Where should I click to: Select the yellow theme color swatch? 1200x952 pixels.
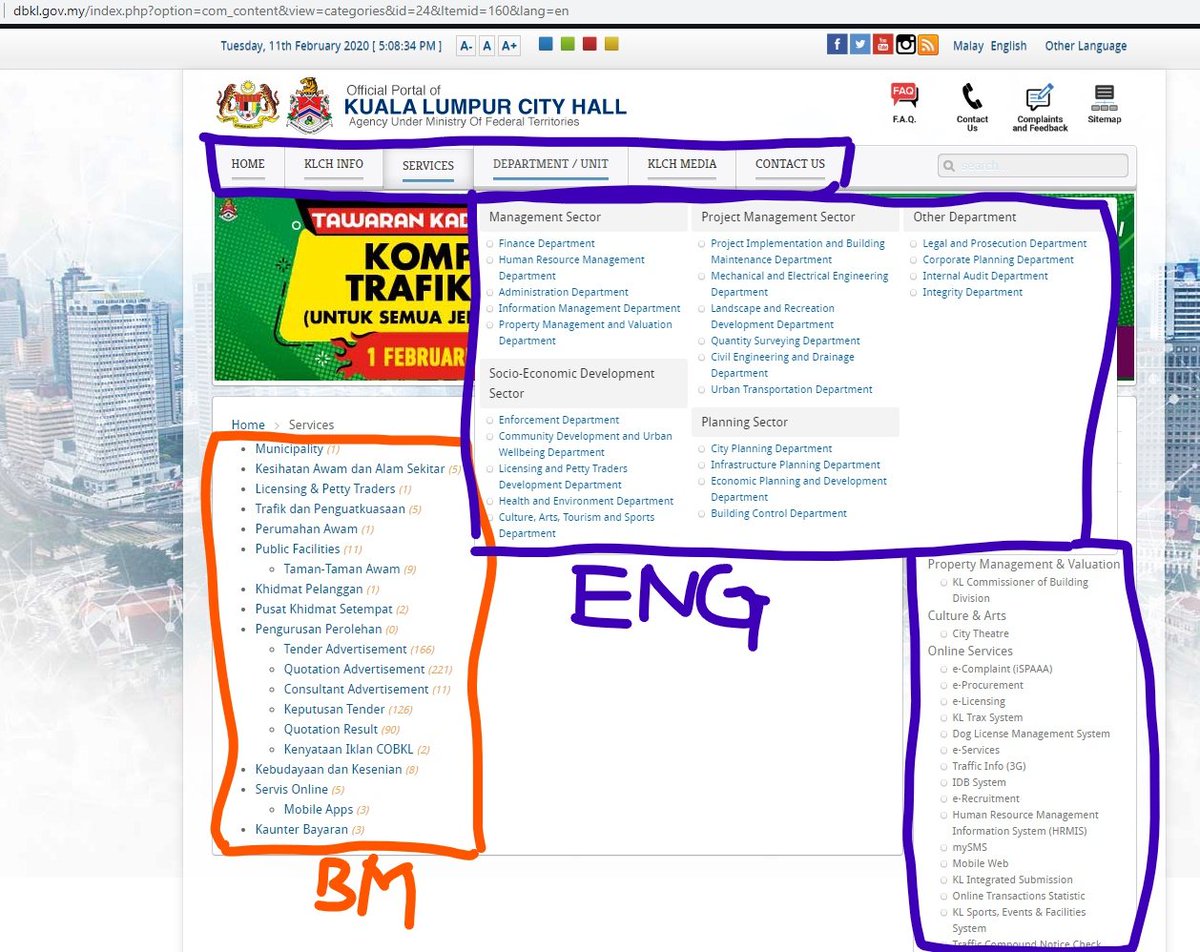pyautogui.click(x=611, y=44)
